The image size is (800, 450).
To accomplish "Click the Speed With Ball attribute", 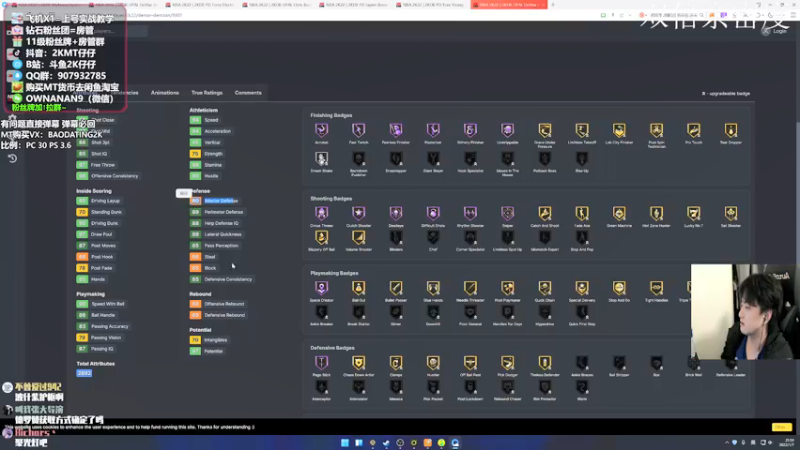I will pyautogui.click(x=101, y=304).
